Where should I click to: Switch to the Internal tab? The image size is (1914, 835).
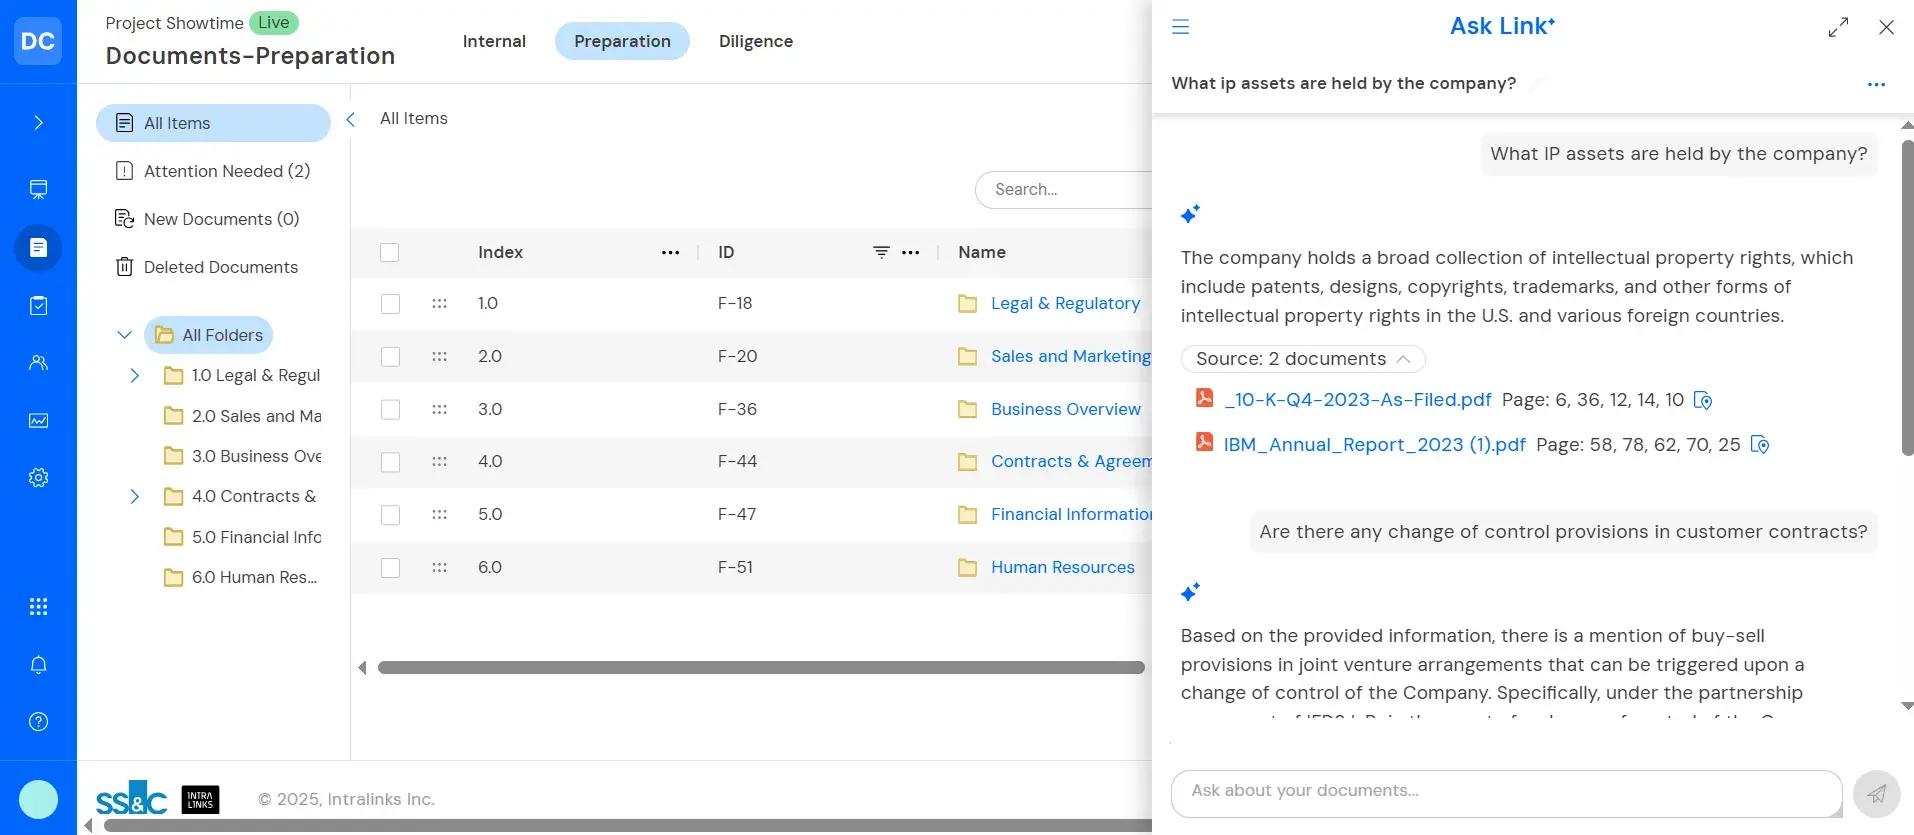point(494,41)
